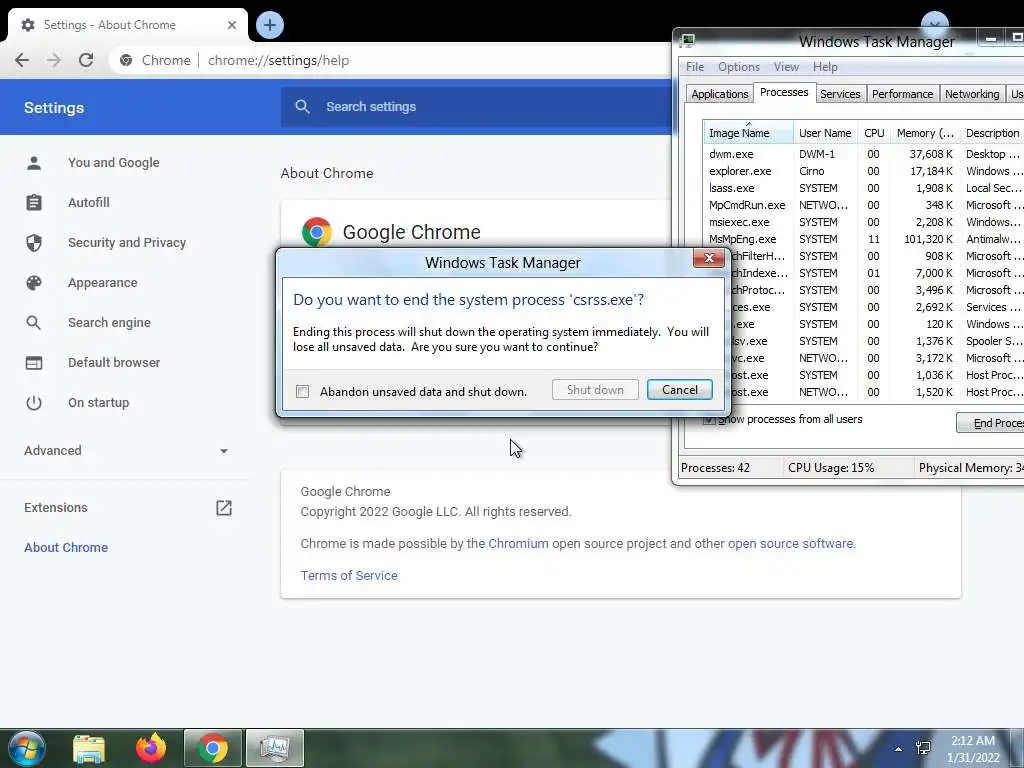The width and height of the screenshot is (1024, 768).
Task: Go to About Chrome in sidebar
Action: [x=66, y=547]
